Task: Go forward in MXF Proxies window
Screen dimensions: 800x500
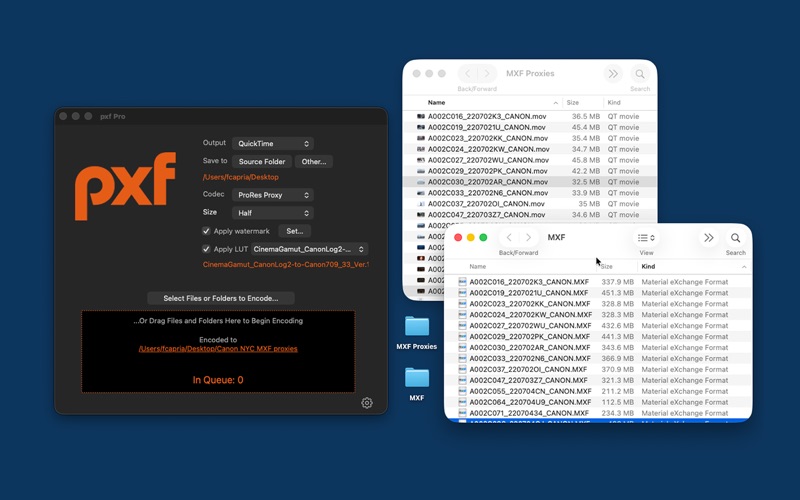Action: (487, 74)
